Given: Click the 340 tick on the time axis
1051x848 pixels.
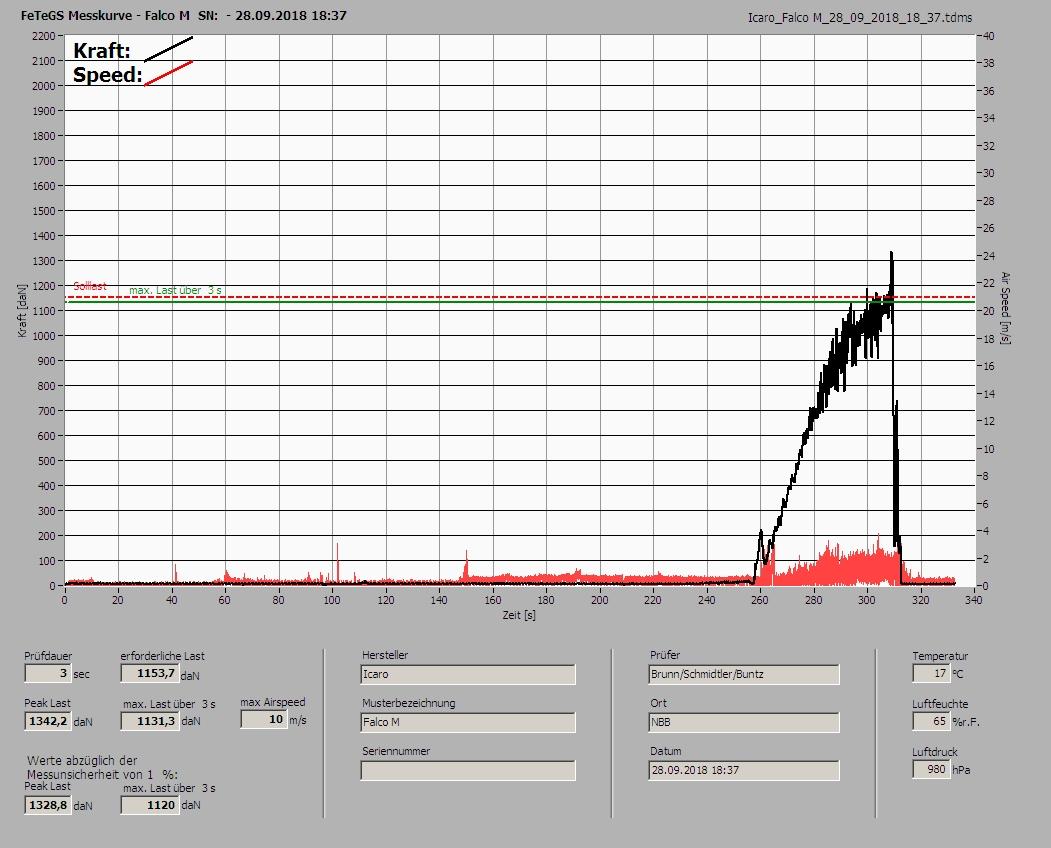Looking at the screenshot, I should pos(973,600).
